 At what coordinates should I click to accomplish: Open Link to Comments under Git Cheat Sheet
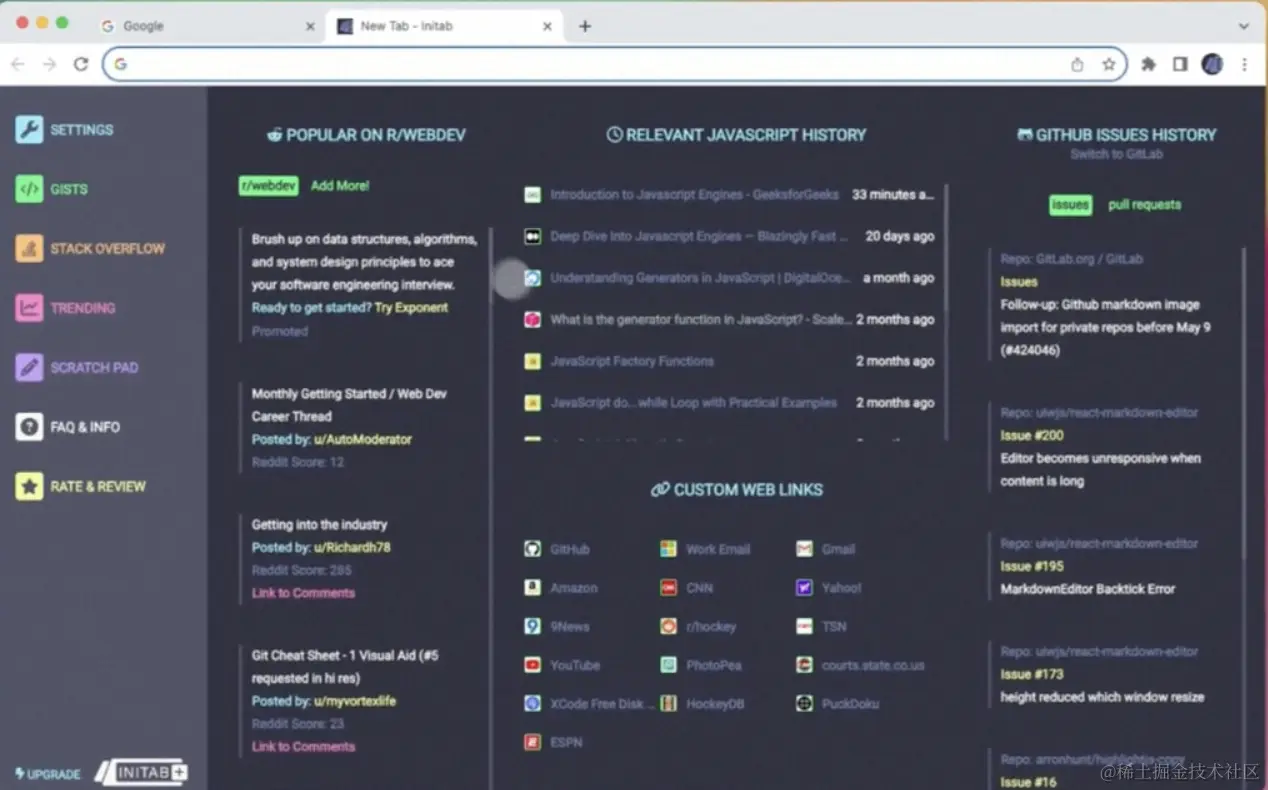(303, 746)
